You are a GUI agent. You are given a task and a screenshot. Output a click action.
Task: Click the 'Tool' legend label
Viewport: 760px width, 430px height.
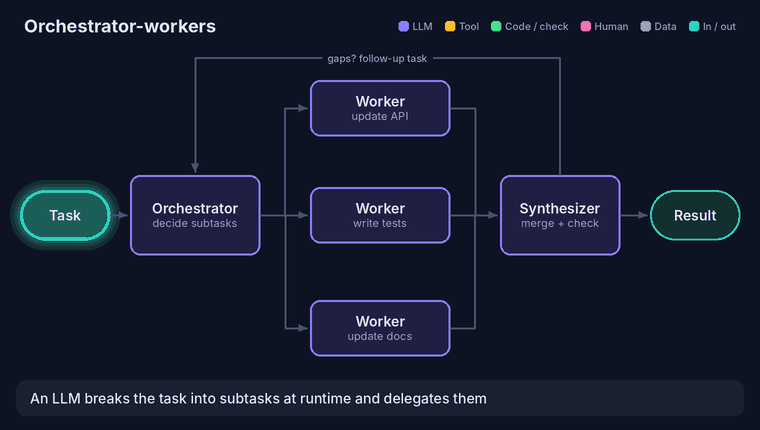pyautogui.click(x=469, y=27)
